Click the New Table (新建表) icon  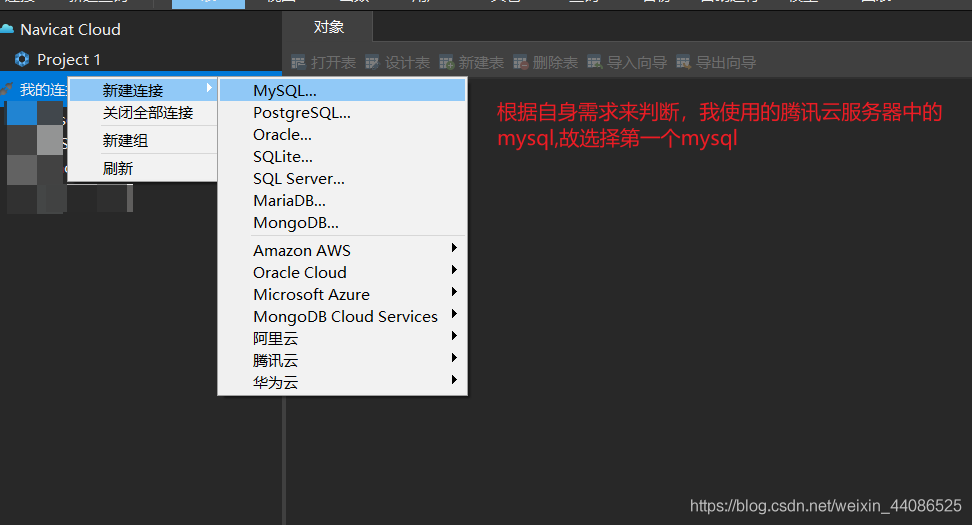(446, 62)
